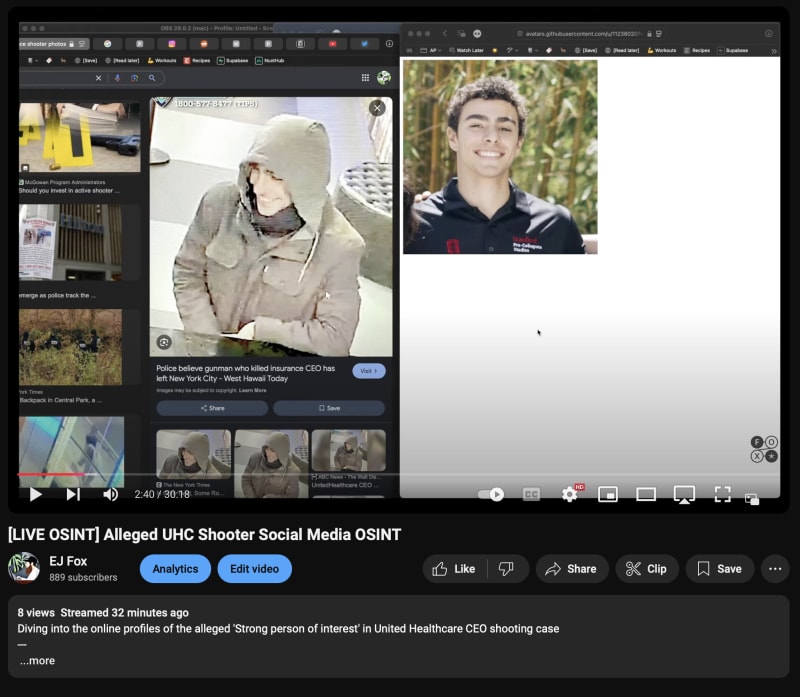Click the Instagram tab icon in the recorded browser
Screen dimensions: 800x697
[172, 44]
